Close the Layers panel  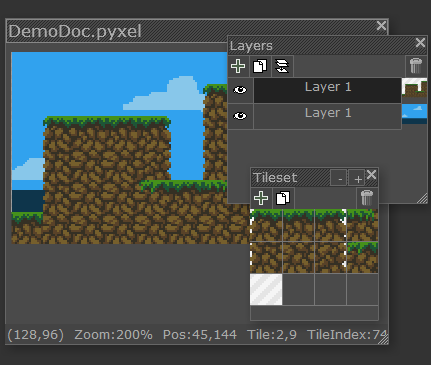click(x=420, y=42)
